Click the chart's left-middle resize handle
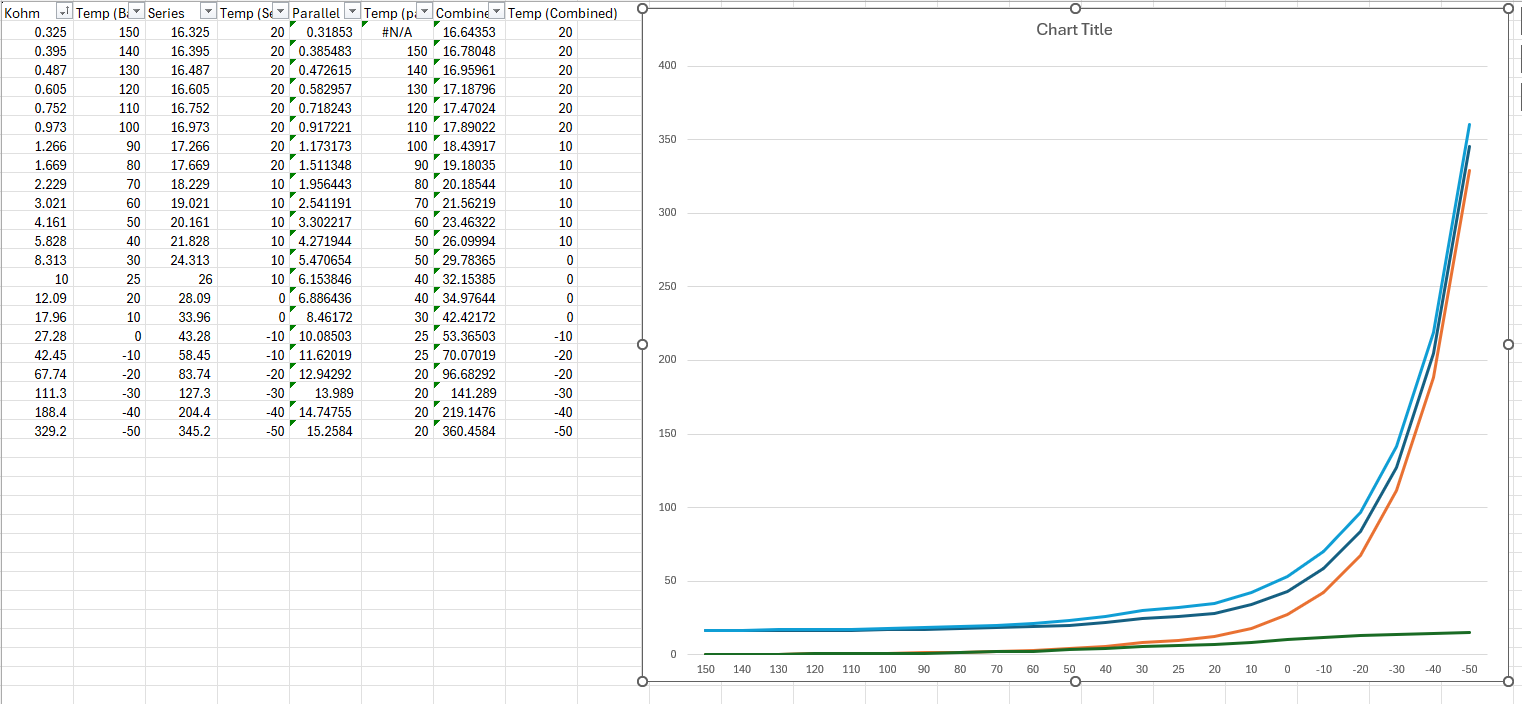The height and width of the screenshot is (704, 1522). (x=642, y=344)
